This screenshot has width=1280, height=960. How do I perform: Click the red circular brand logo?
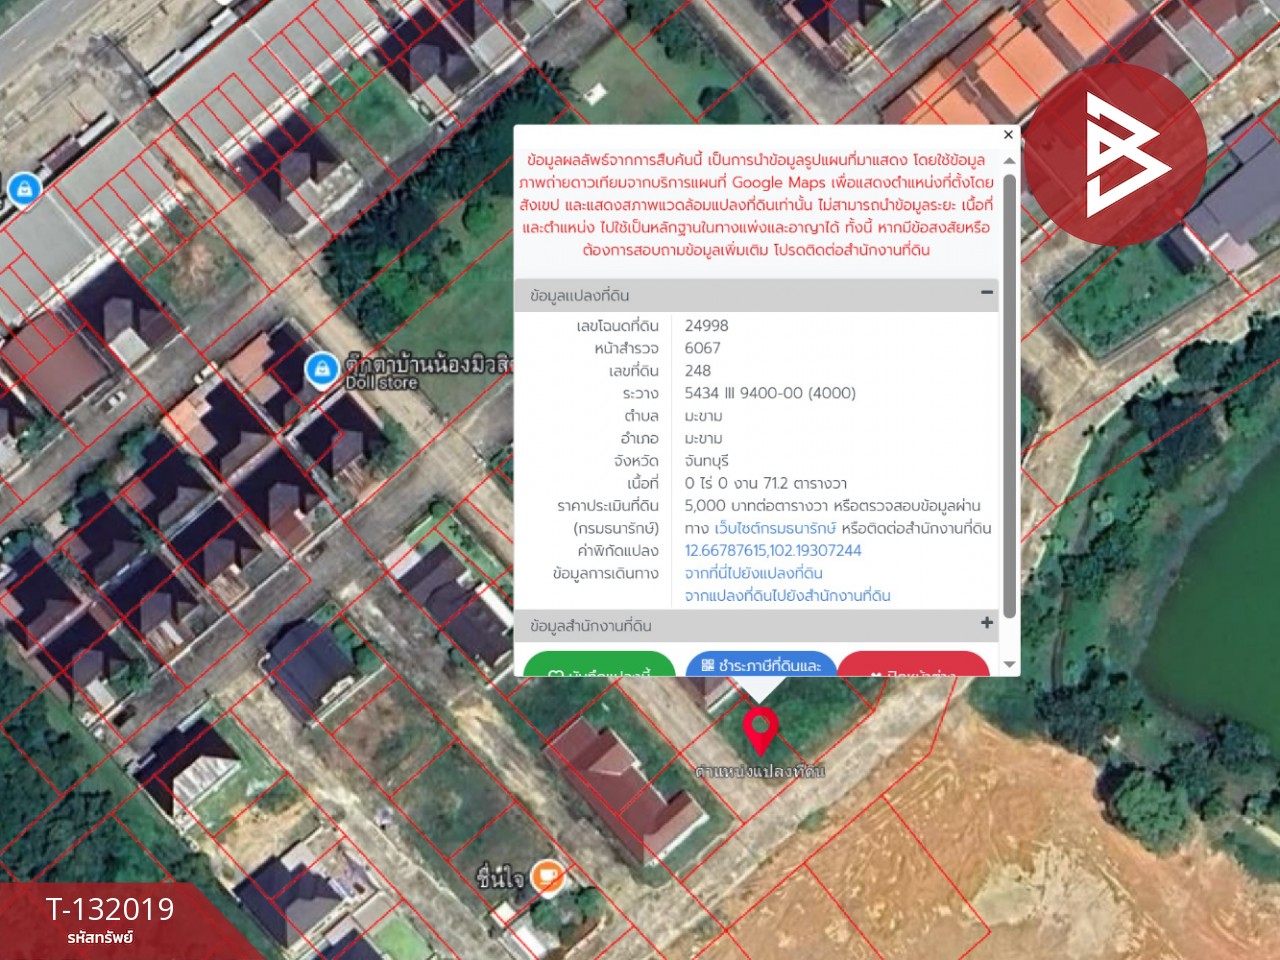pos(1116,155)
